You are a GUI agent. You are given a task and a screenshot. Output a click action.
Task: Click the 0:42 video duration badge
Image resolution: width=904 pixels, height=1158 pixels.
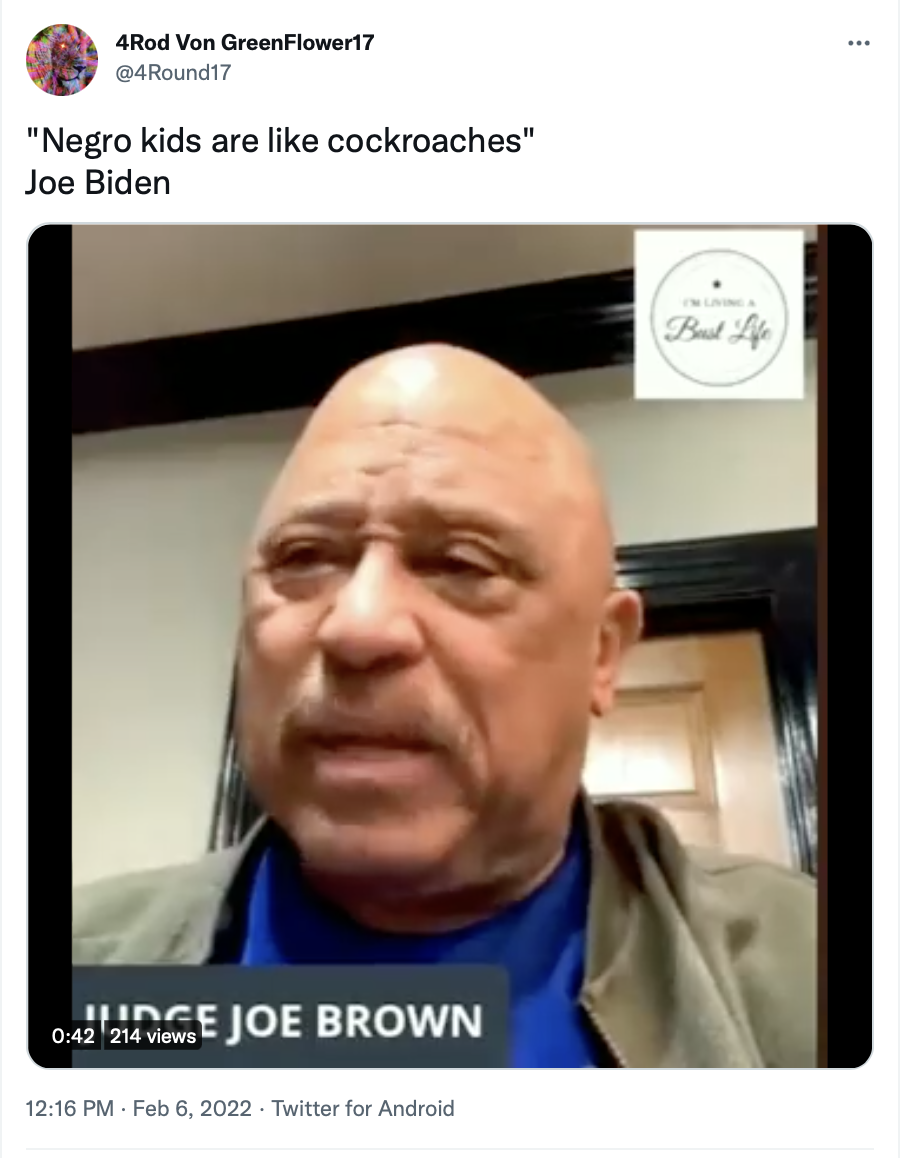pos(72,1035)
